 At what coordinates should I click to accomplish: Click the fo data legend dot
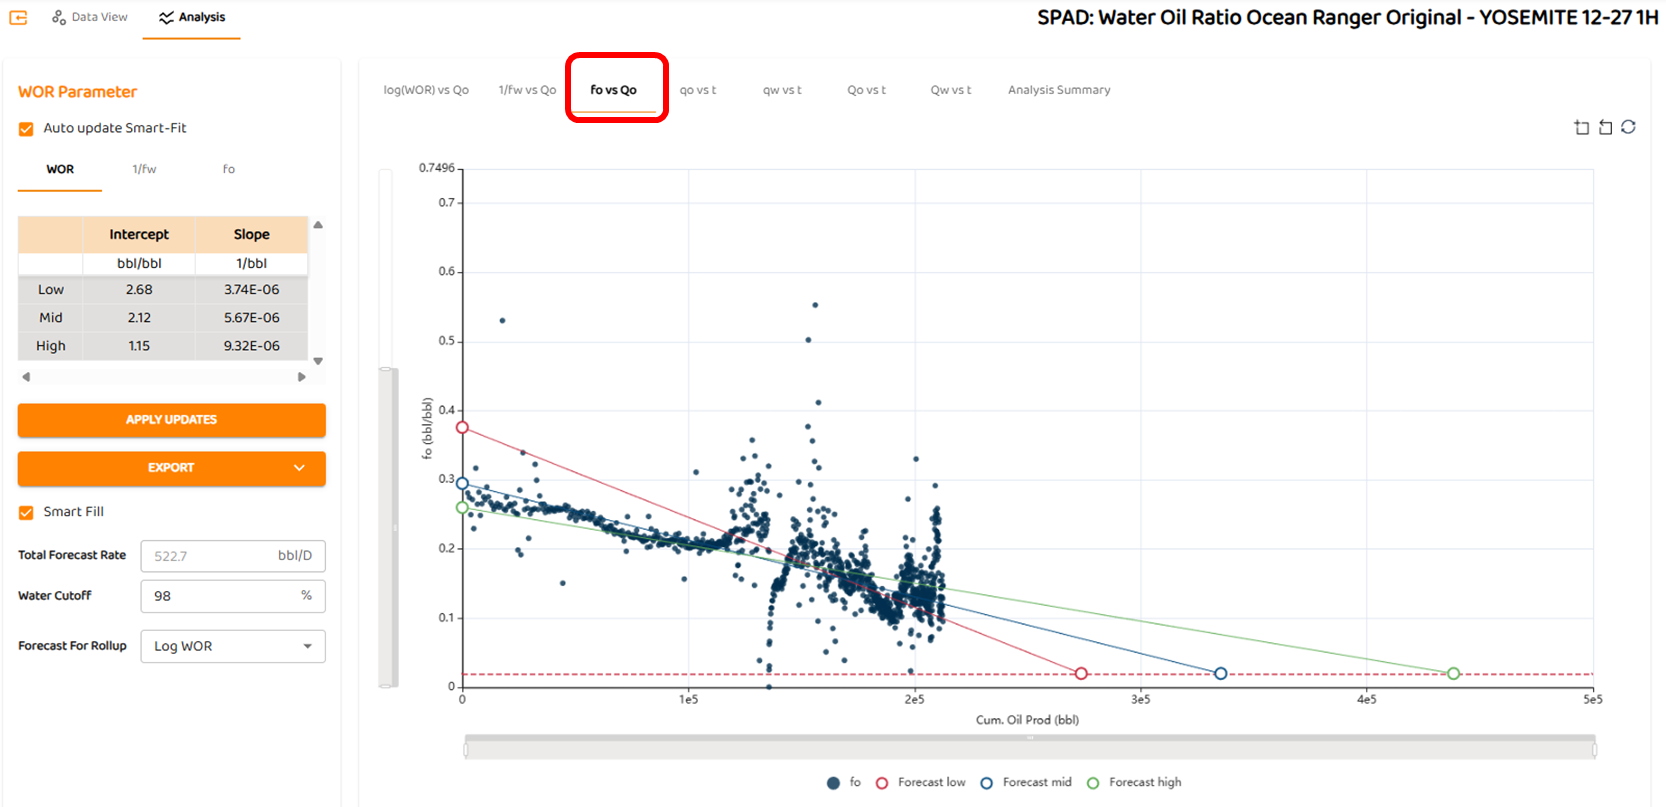[x=833, y=783]
